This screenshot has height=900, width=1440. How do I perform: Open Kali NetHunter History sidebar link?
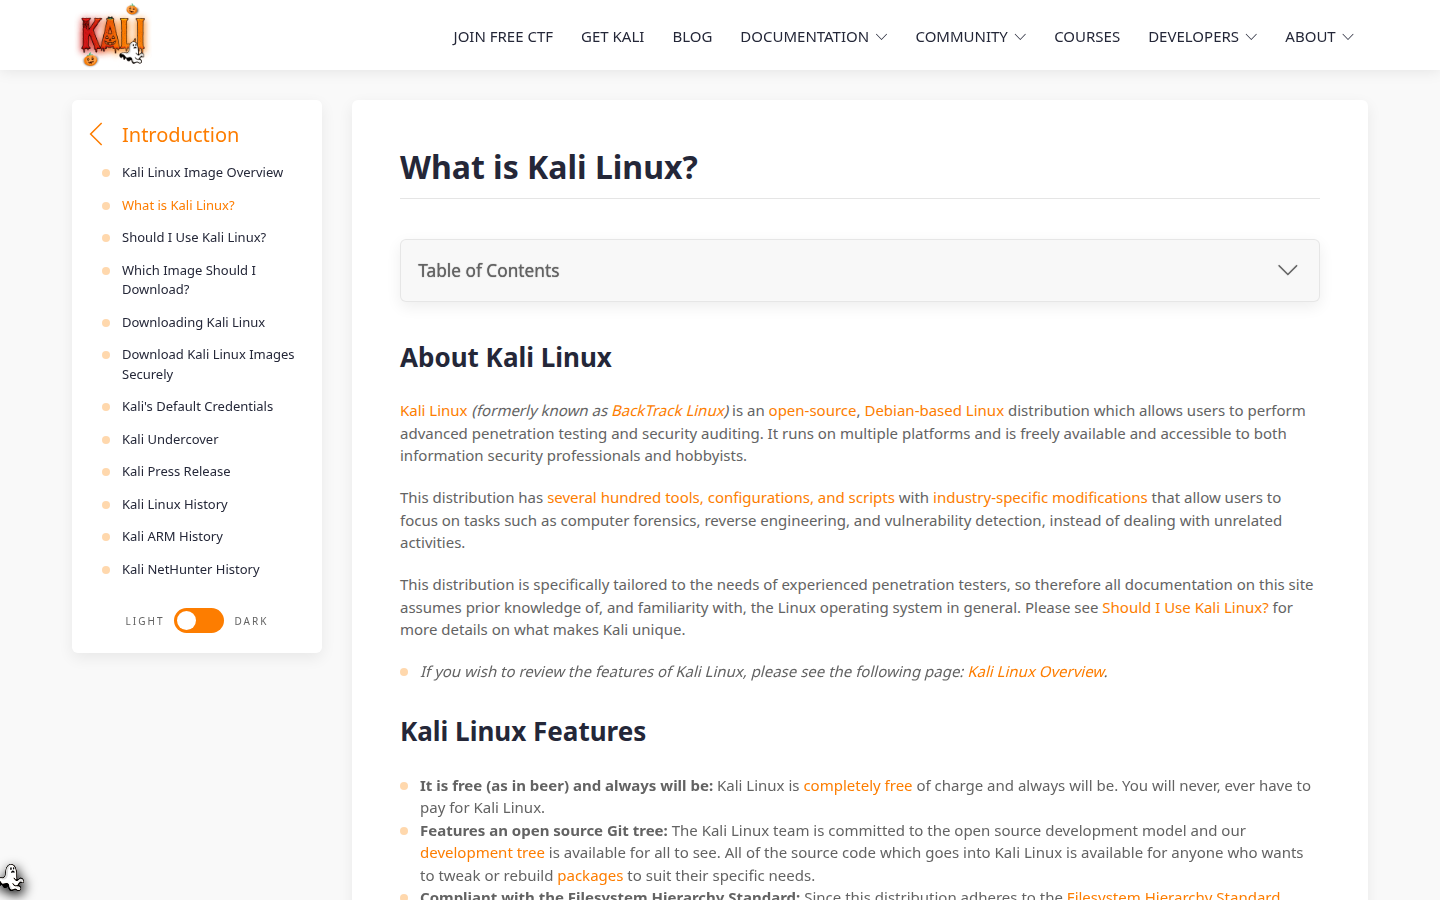[x=191, y=569]
